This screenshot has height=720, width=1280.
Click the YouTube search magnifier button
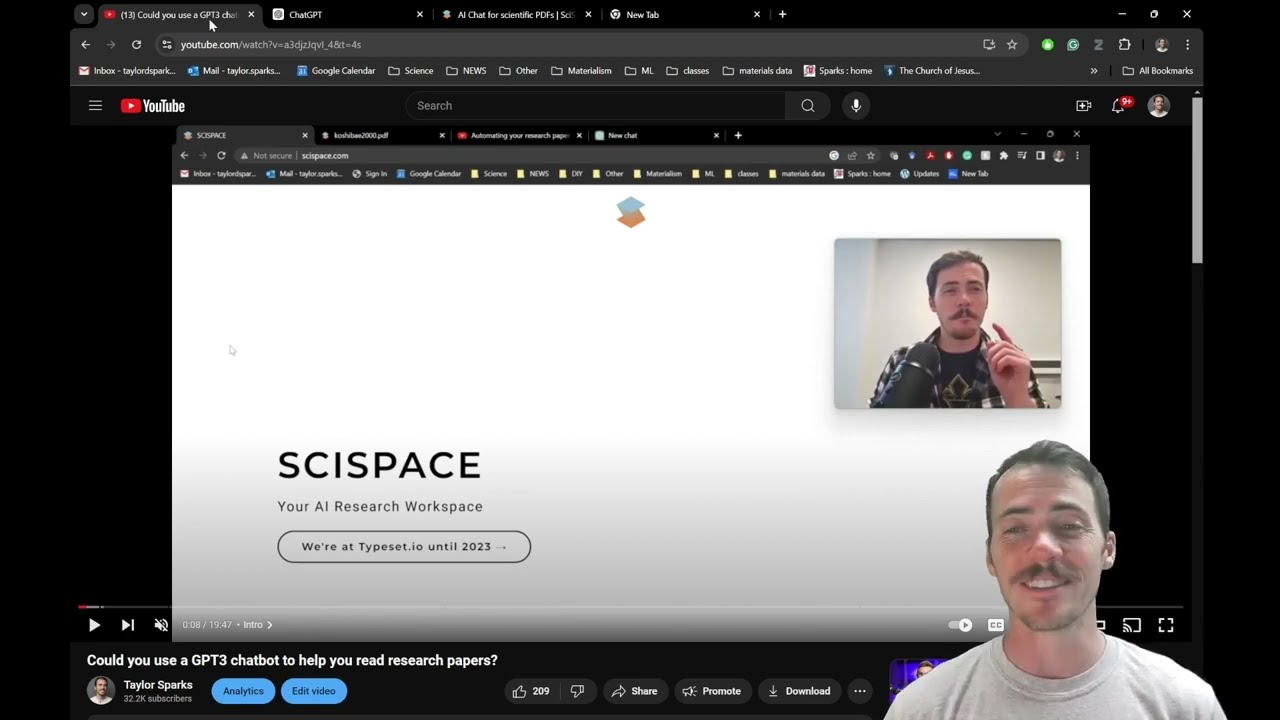[x=808, y=105]
